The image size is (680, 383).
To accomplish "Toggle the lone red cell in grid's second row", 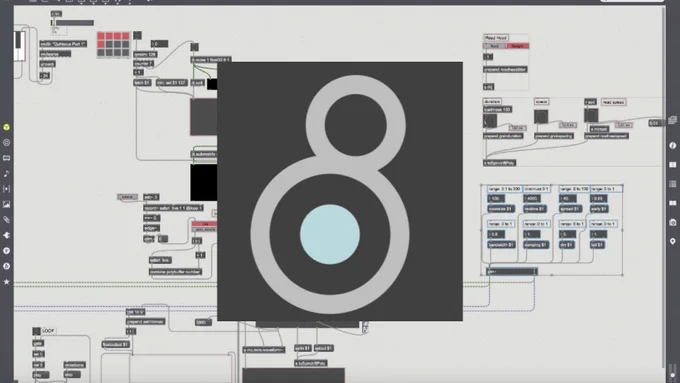I will [101, 44].
